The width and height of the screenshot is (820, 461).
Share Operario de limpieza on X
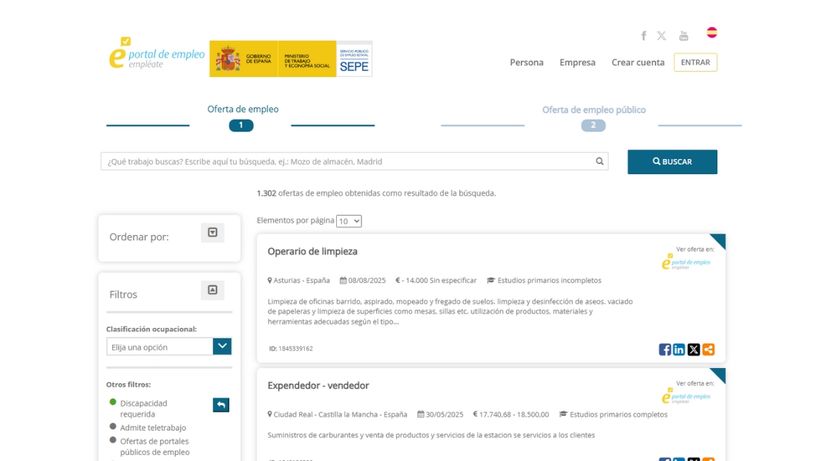click(694, 349)
